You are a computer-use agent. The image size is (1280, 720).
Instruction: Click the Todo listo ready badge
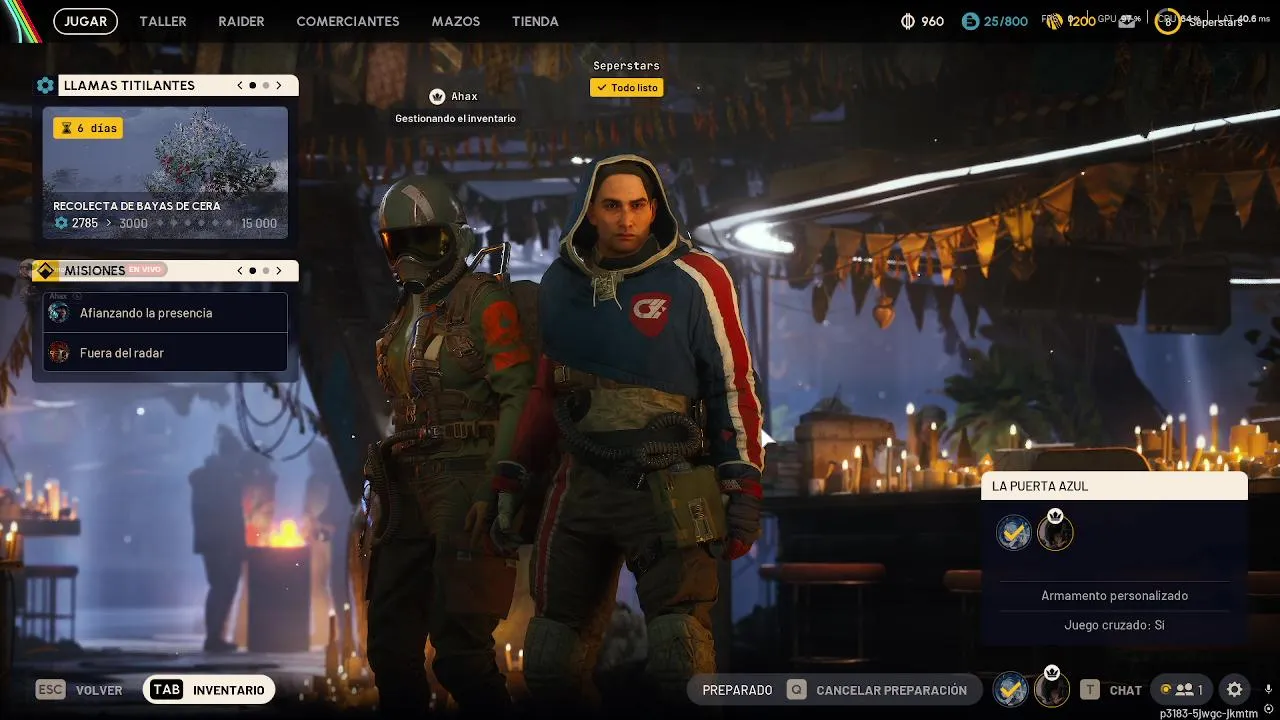pyautogui.click(x=627, y=88)
